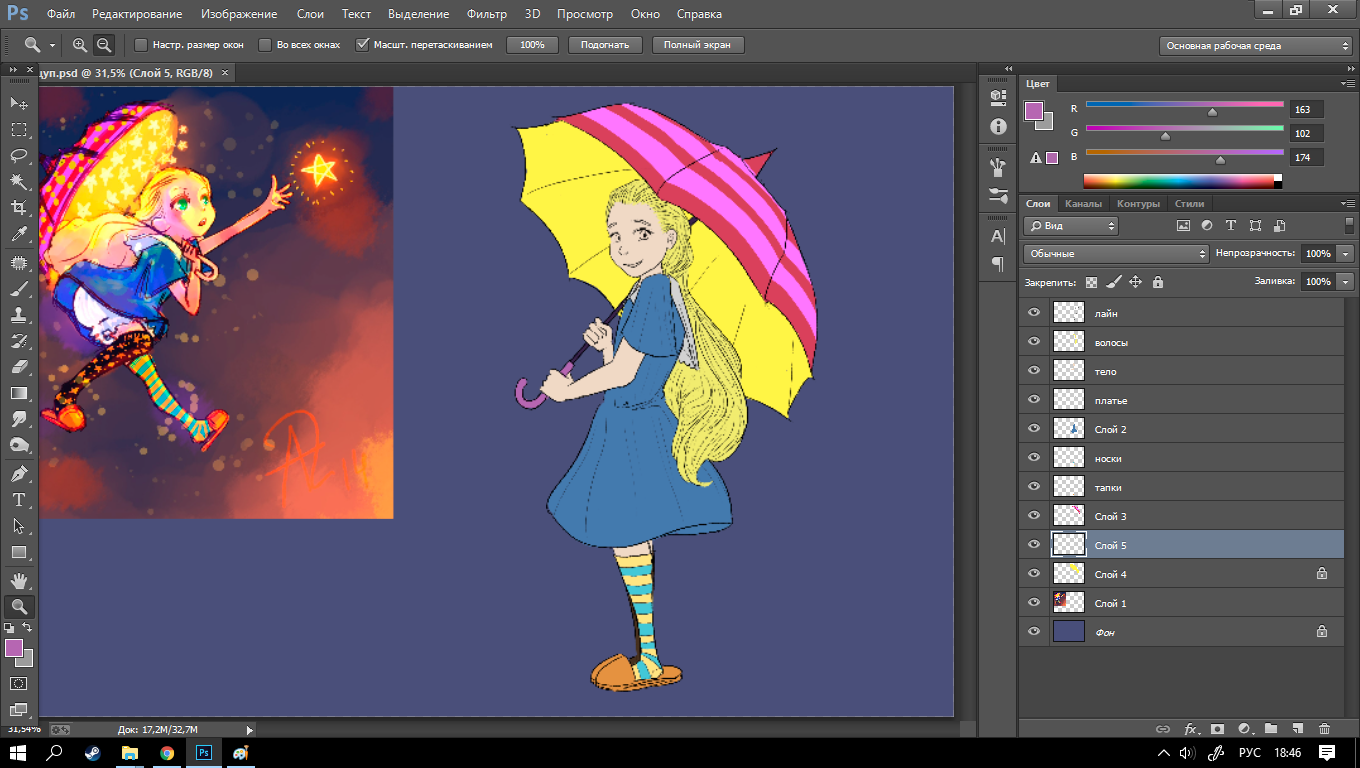Click the 'Полный экран' button
Viewport: 1360px width, 768px height.
click(698, 45)
